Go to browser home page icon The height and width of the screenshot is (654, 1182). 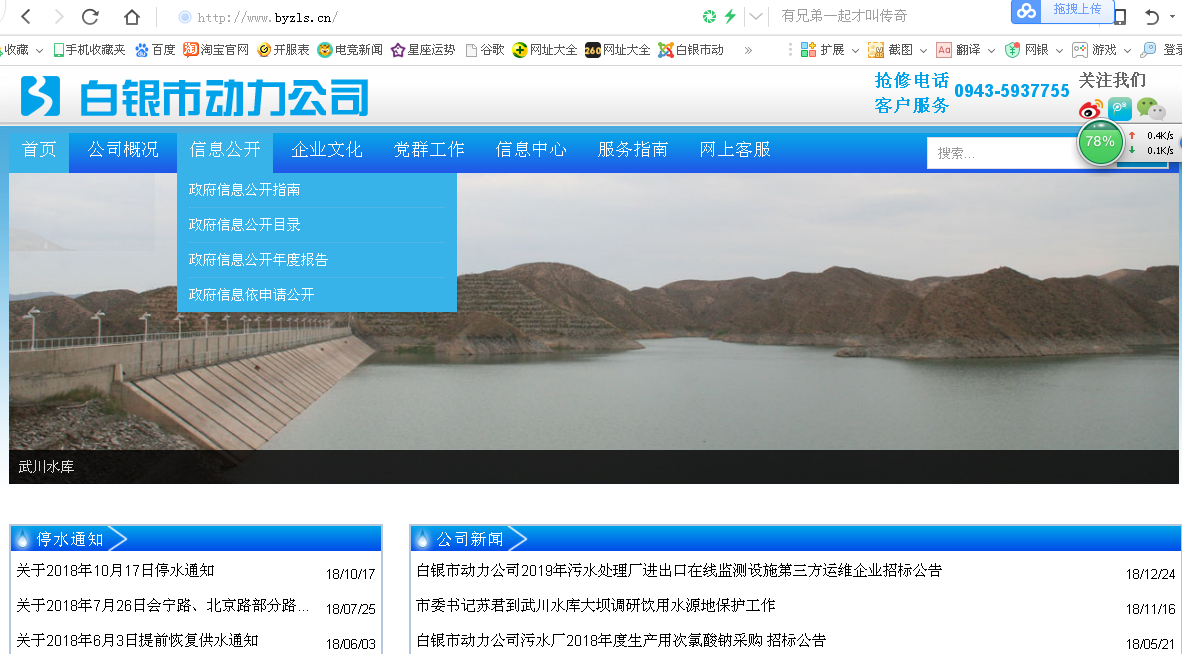[x=132, y=17]
